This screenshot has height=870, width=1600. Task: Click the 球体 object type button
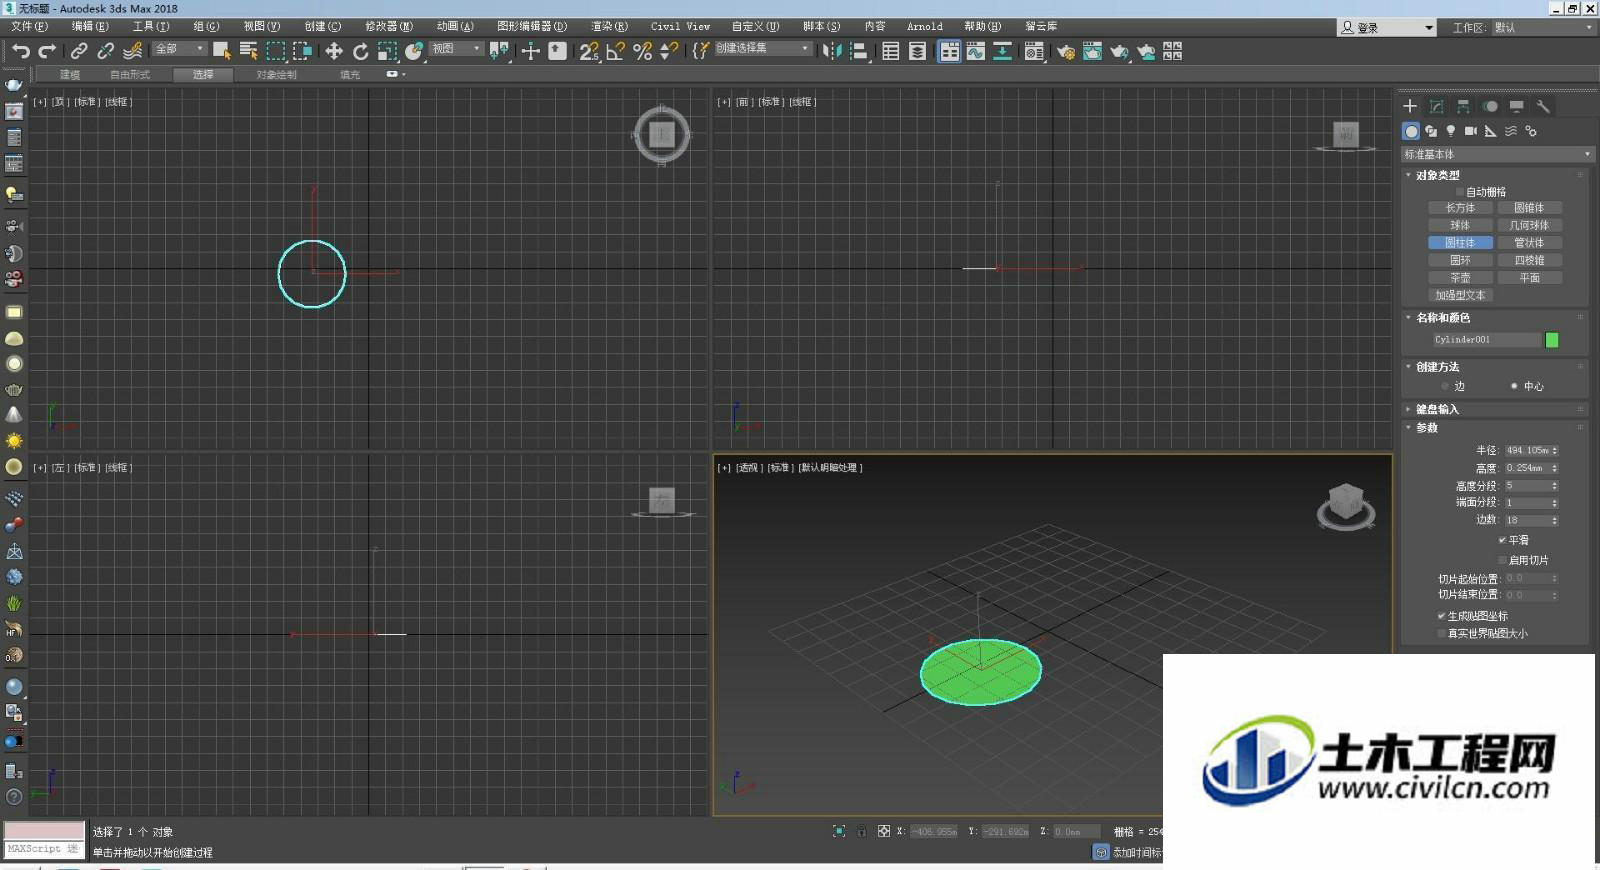click(x=1460, y=226)
